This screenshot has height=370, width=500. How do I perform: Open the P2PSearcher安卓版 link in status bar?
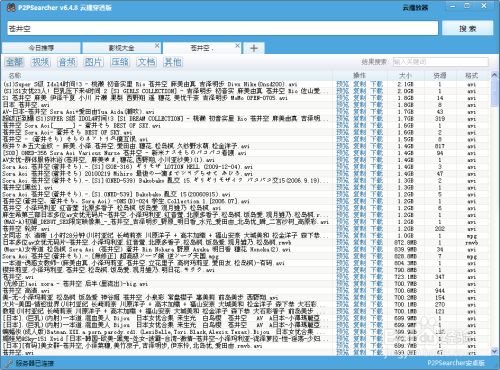coord(456,363)
